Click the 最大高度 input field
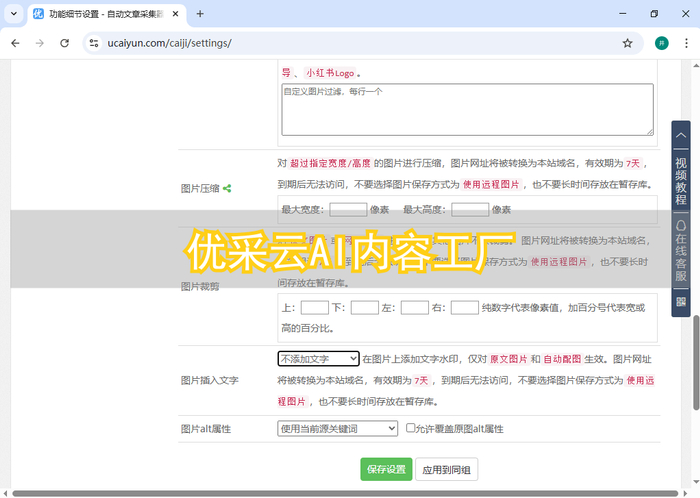The image size is (700, 498). point(470,210)
